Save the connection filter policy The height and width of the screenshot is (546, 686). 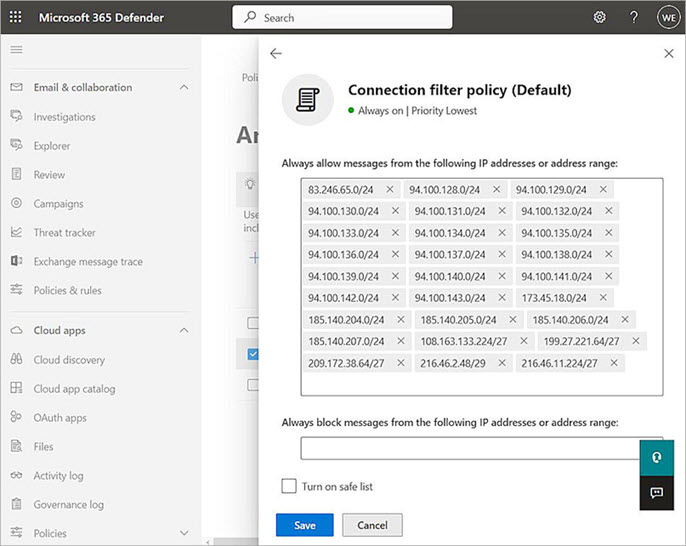[305, 525]
